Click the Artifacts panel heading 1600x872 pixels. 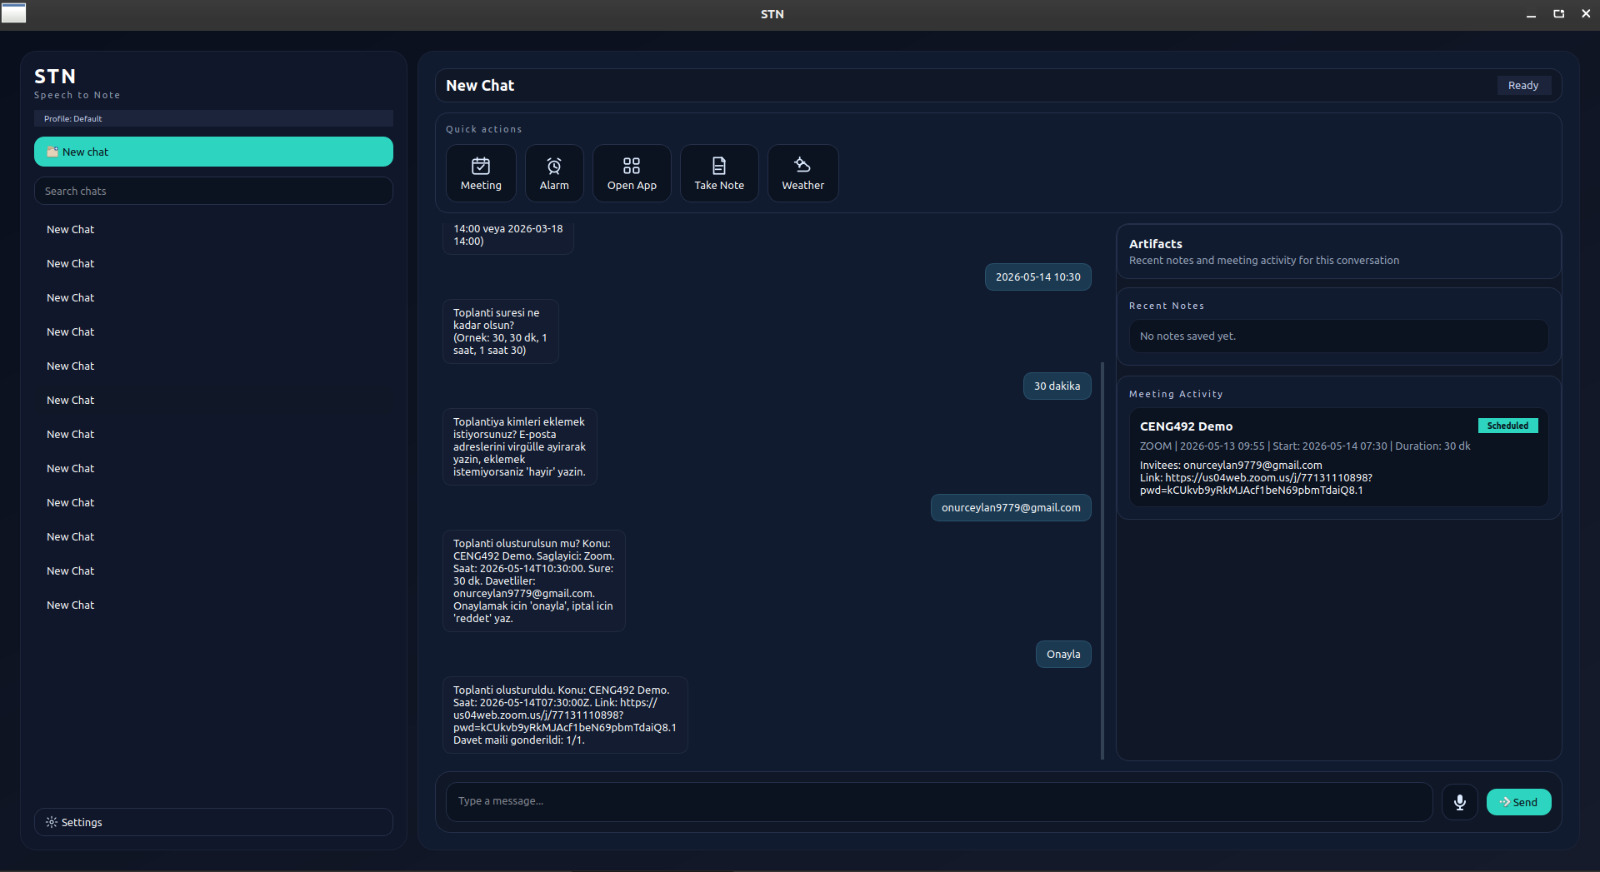pos(1155,244)
